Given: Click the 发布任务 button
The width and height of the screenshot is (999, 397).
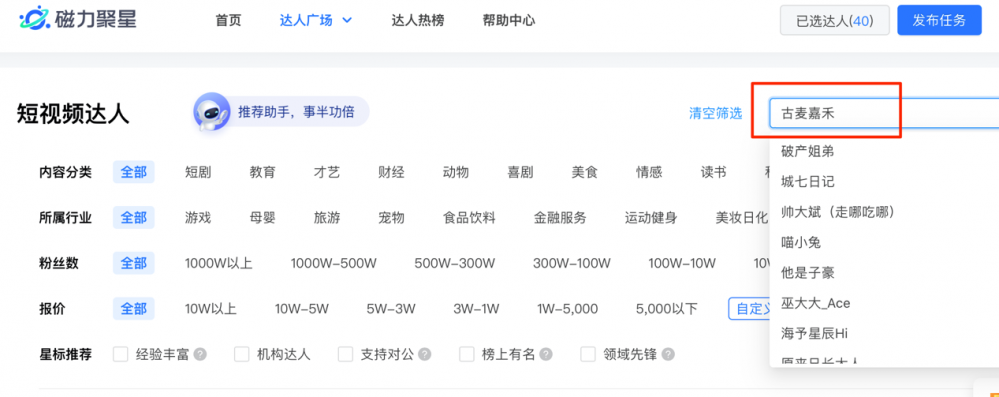Looking at the screenshot, I should [939, 20].
